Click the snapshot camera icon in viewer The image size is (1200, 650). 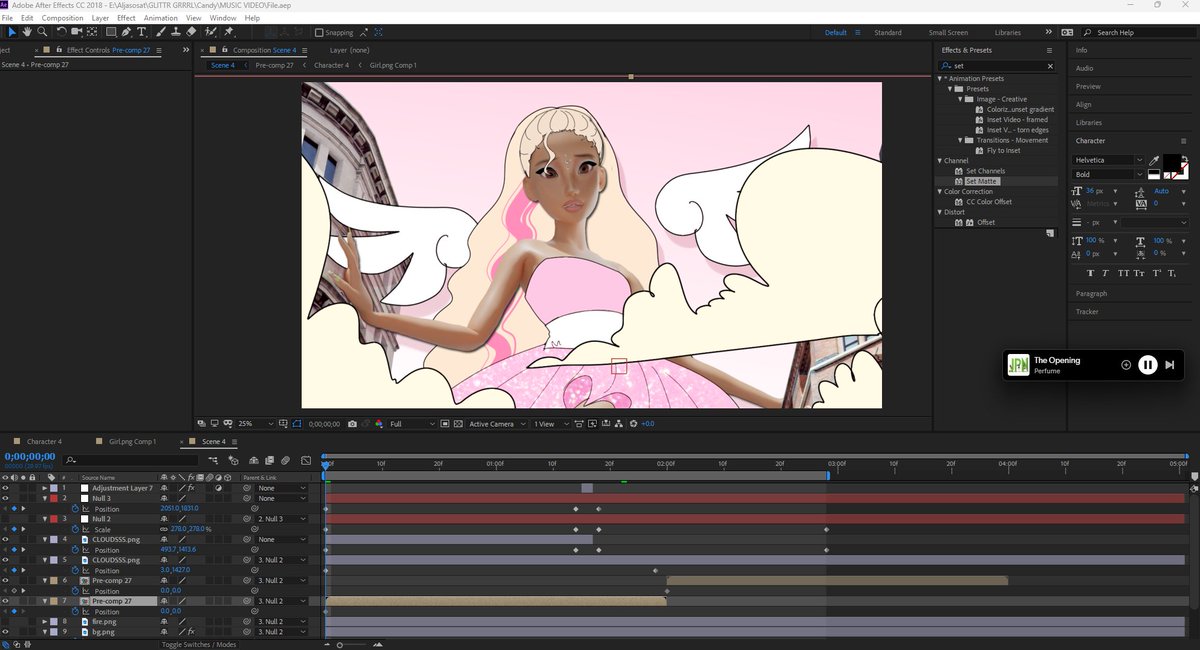(352, 424)
